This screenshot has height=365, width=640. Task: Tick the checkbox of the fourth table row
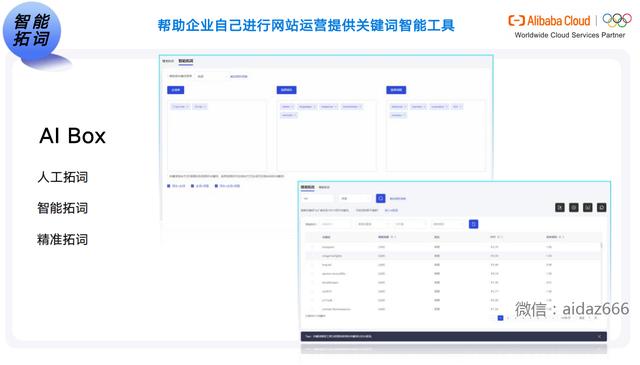pyautogui.click(x=313, y=274)
